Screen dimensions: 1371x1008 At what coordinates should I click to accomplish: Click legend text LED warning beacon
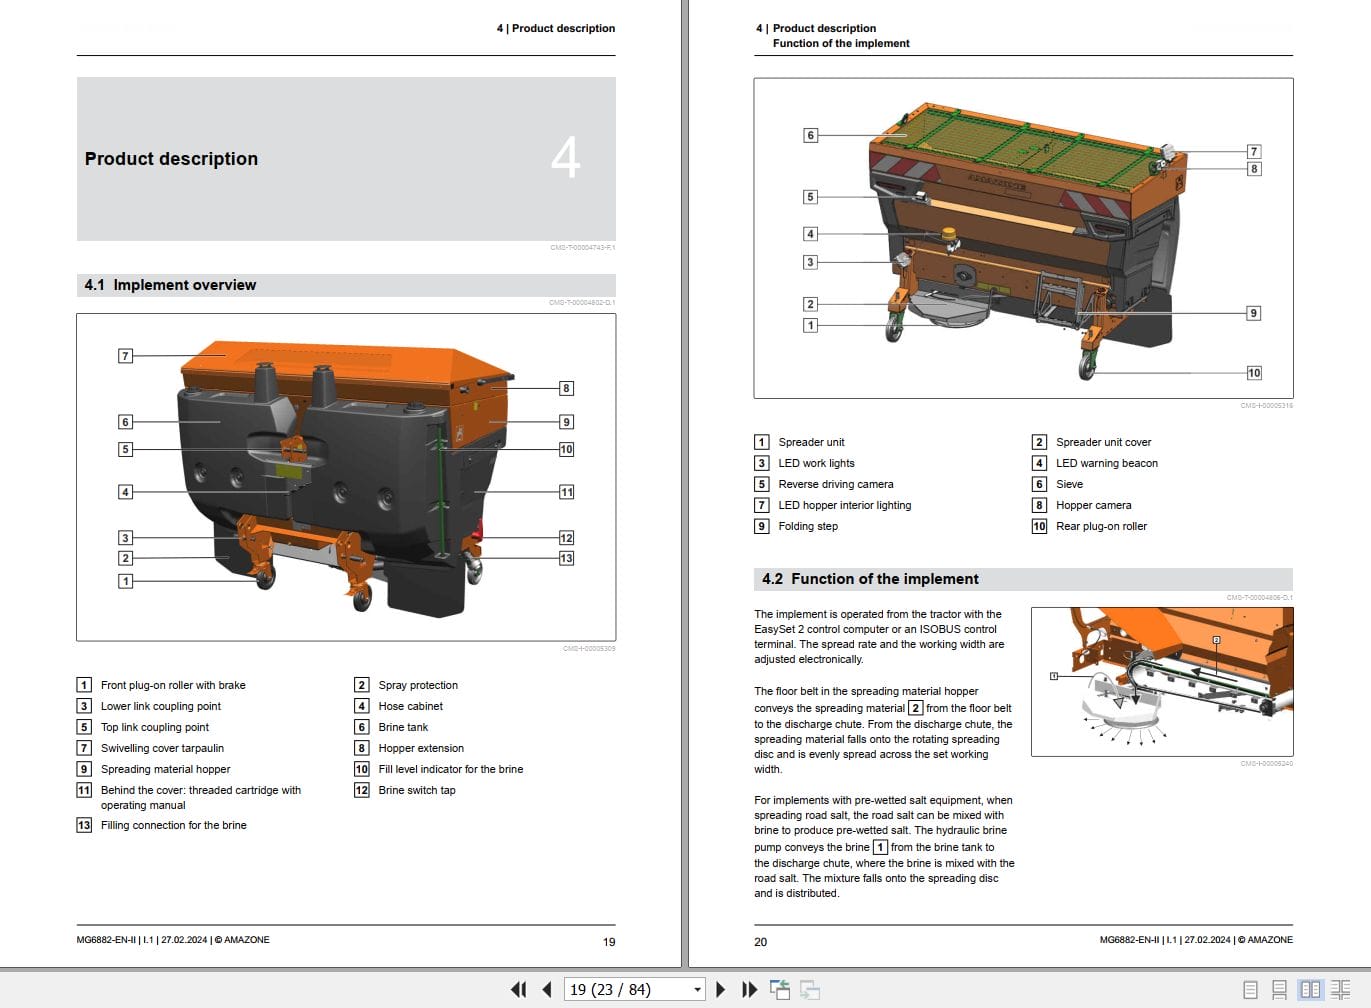tap(1107, 463)
